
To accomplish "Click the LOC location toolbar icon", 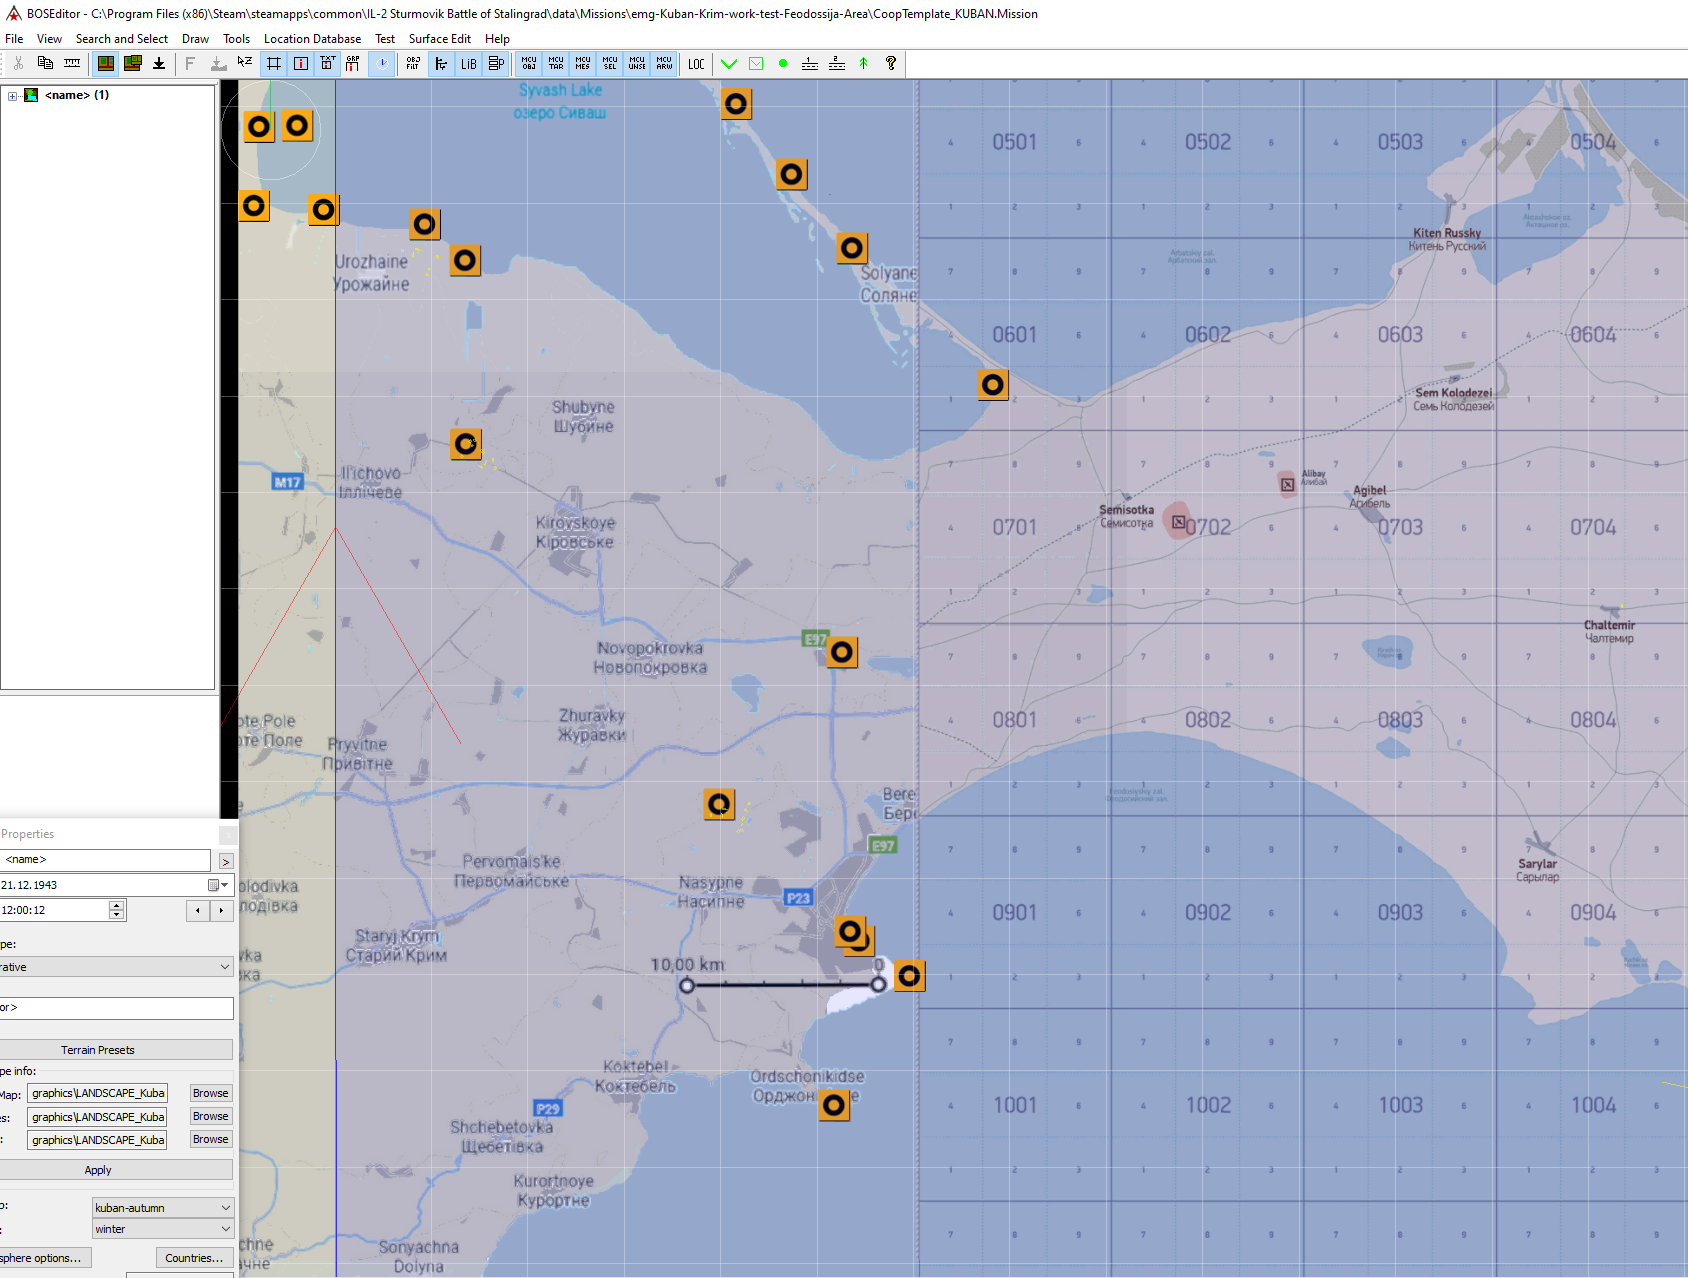I will coord(696,63).
